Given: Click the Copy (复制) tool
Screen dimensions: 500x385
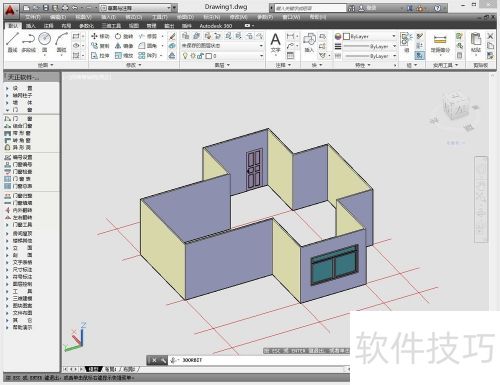Looking at the screenshot, I should [100, 46].
